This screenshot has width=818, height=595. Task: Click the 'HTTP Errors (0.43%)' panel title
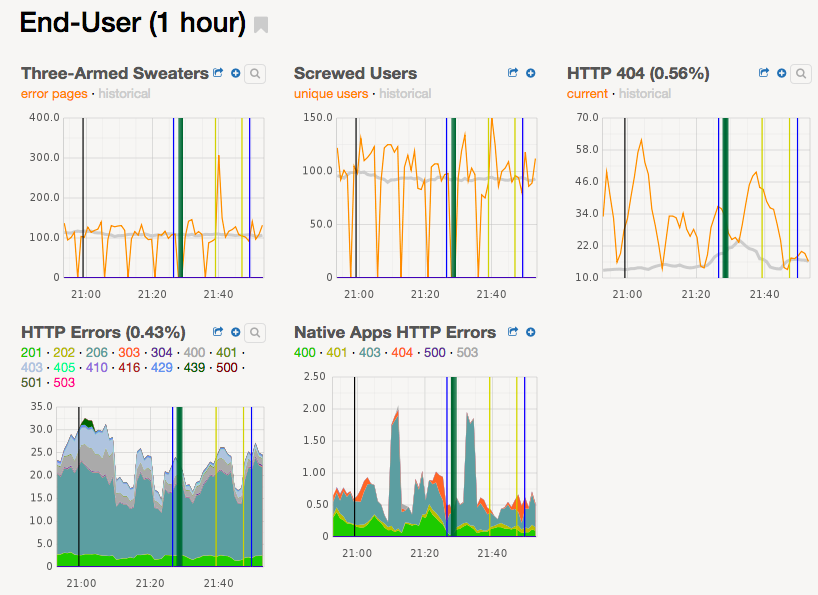click(x=103, y=332)
